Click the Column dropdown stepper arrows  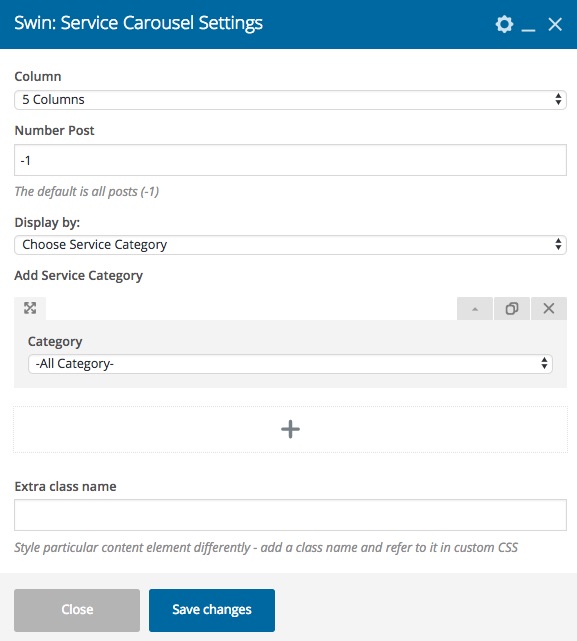click(558, 99)
